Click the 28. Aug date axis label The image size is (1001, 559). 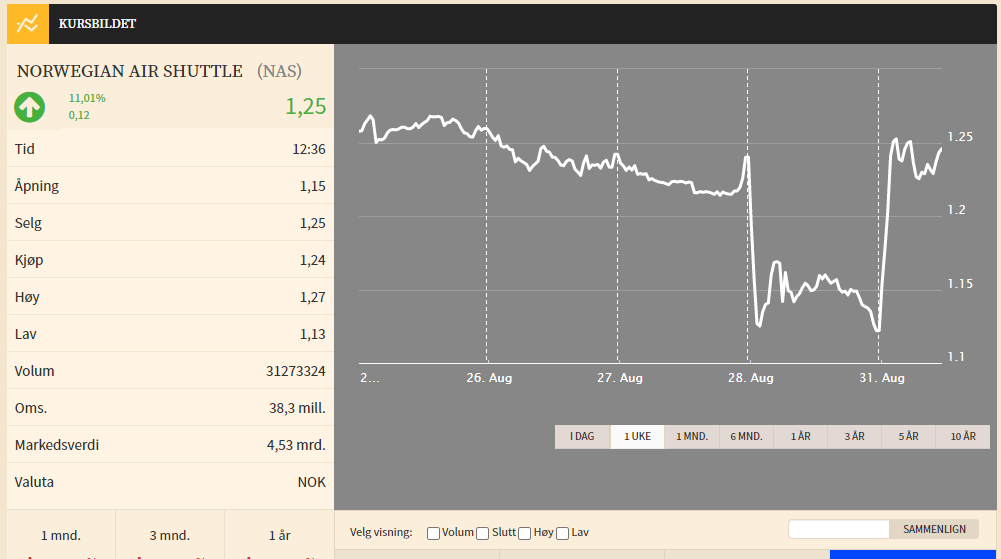tap(751, 378)
